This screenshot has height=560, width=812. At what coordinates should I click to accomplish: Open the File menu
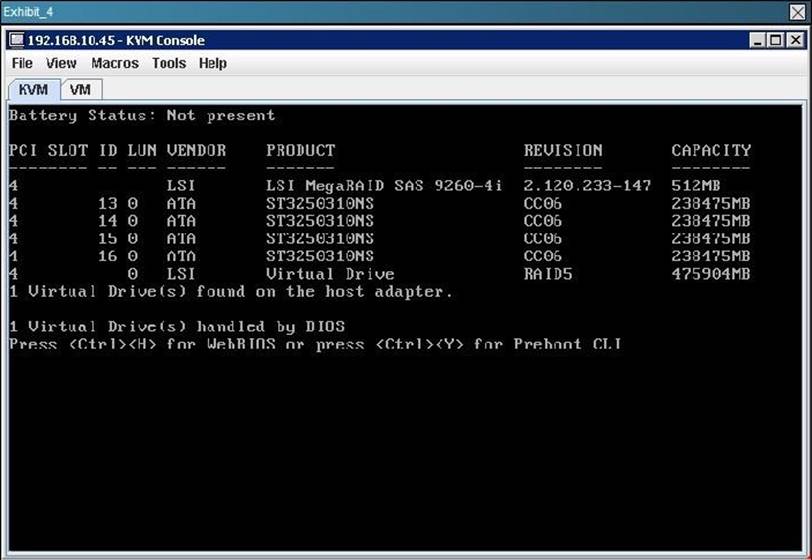pos(22,63)
